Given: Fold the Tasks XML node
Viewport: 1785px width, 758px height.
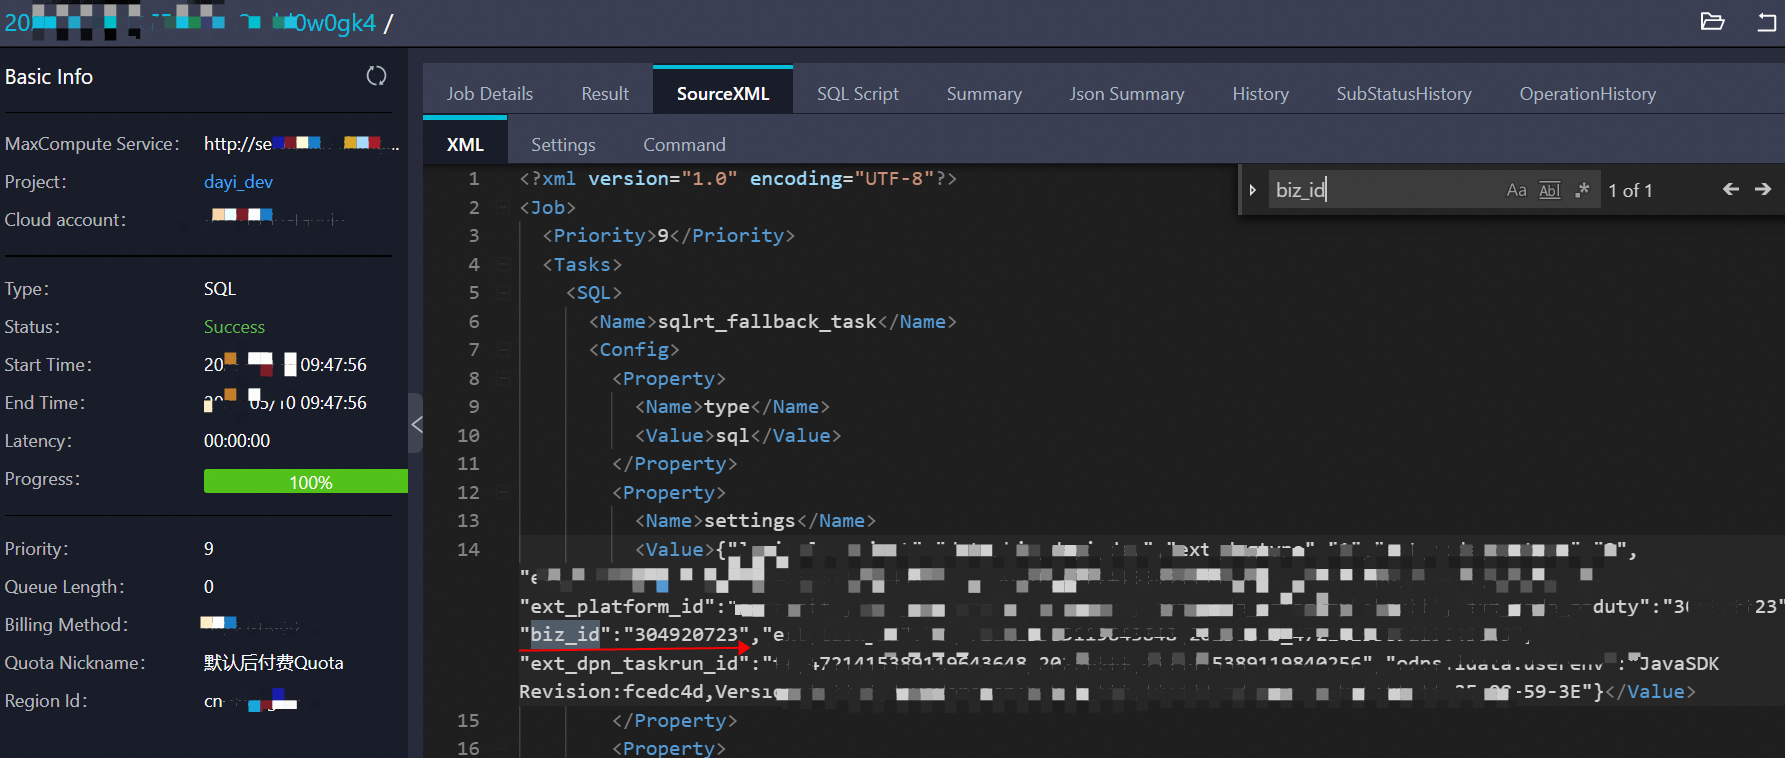Looking at the screenshot, I should click(503, 265).
